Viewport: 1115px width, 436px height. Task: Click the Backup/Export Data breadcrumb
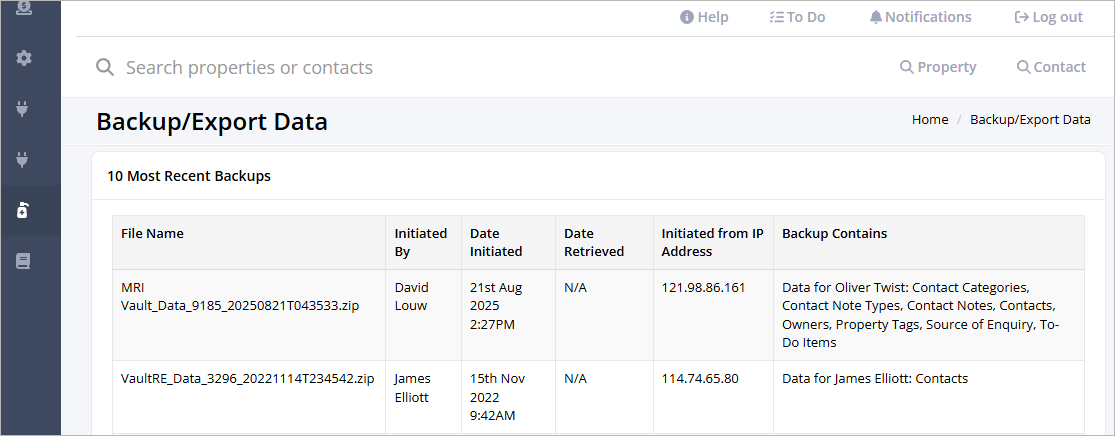click(1030, 119)
